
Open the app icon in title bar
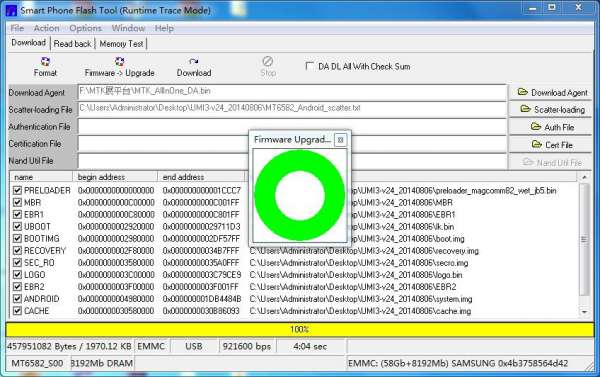(11, 10)
